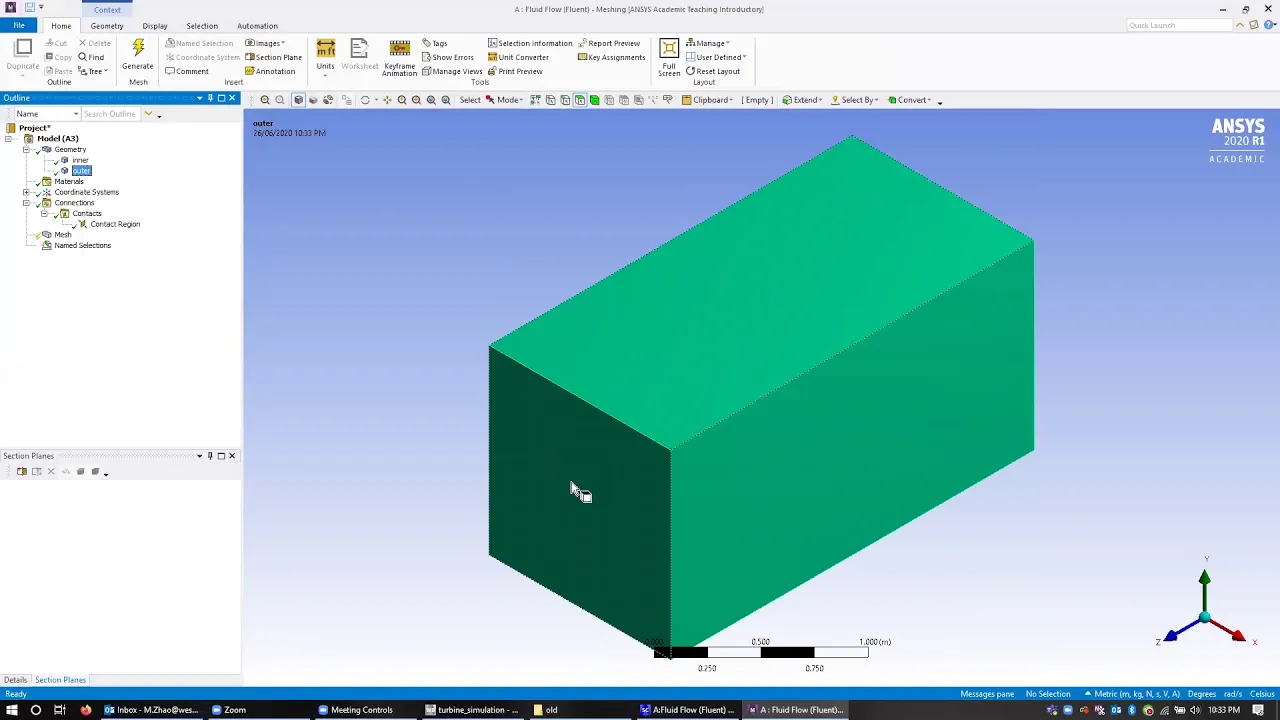Open Keyframe Animation tool
Screen dimensions: 1280x720
[399, 58]
